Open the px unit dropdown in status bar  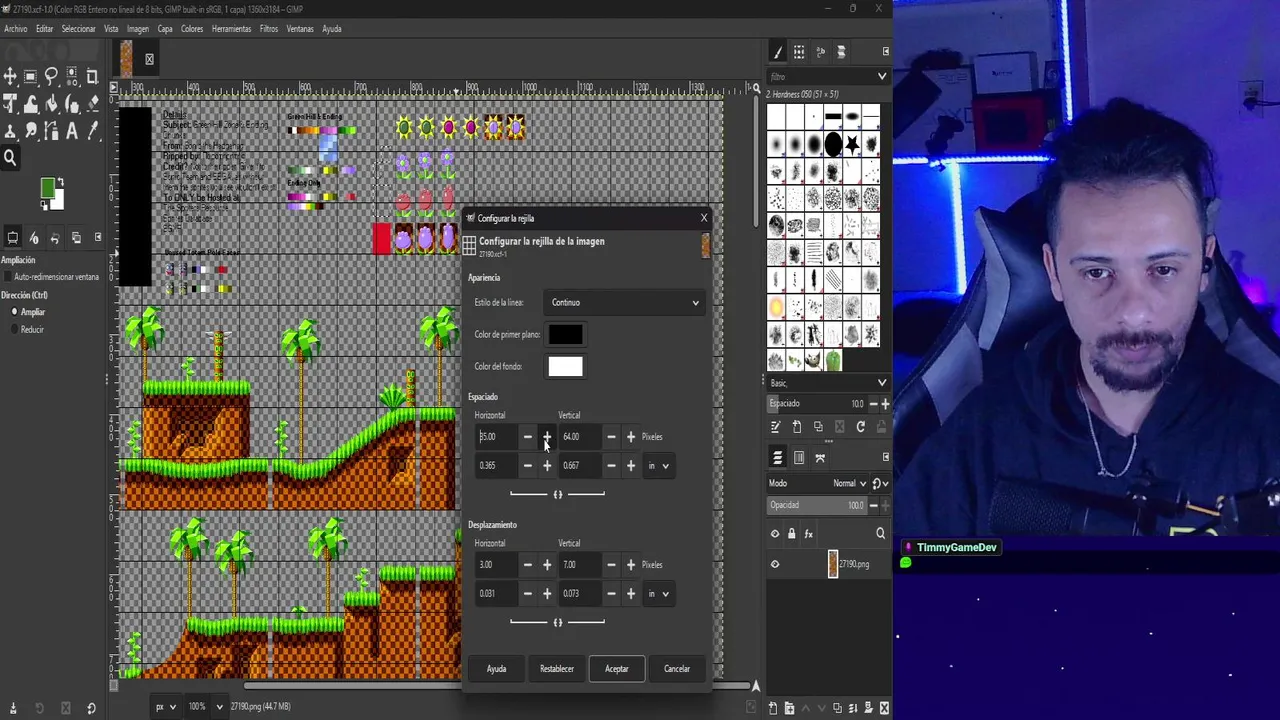(x=166, y=707)
